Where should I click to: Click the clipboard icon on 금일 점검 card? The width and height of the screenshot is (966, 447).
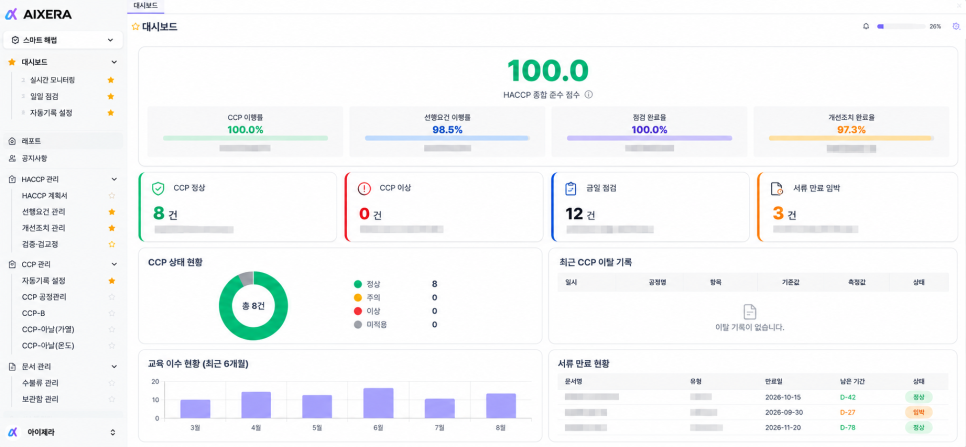(570, 188)
